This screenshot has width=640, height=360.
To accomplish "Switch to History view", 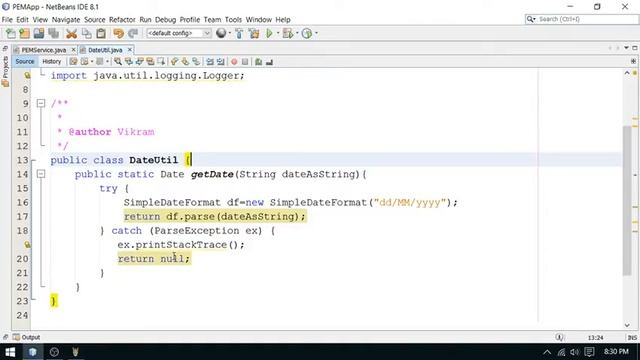I will (51, 62).
